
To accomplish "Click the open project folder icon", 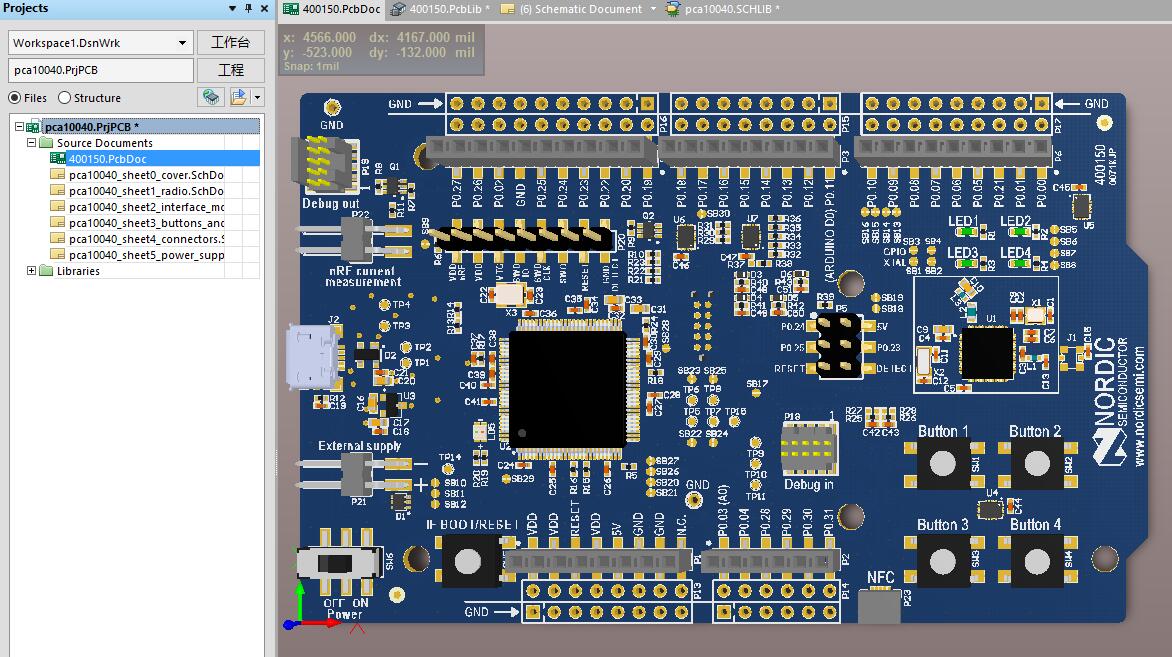I will [239, 97].
